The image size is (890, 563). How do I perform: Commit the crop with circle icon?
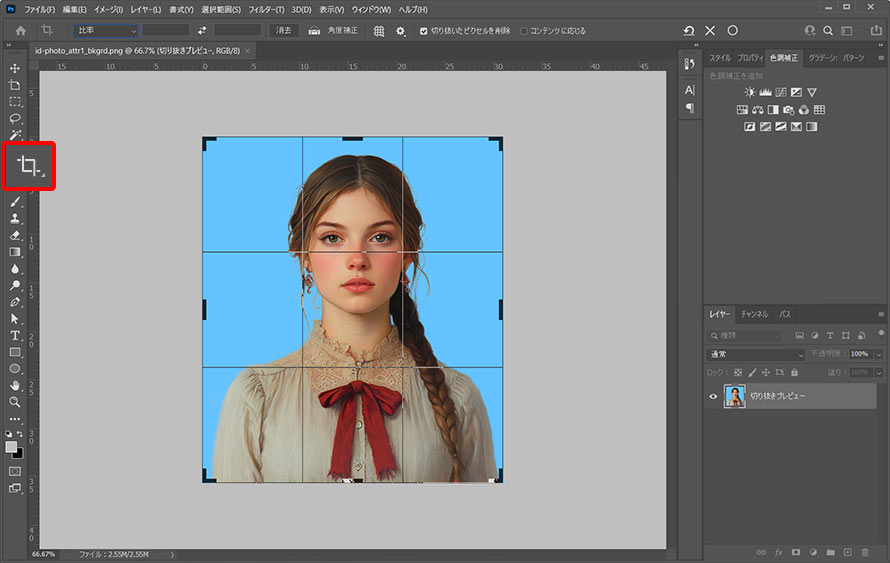coord(733,31)
